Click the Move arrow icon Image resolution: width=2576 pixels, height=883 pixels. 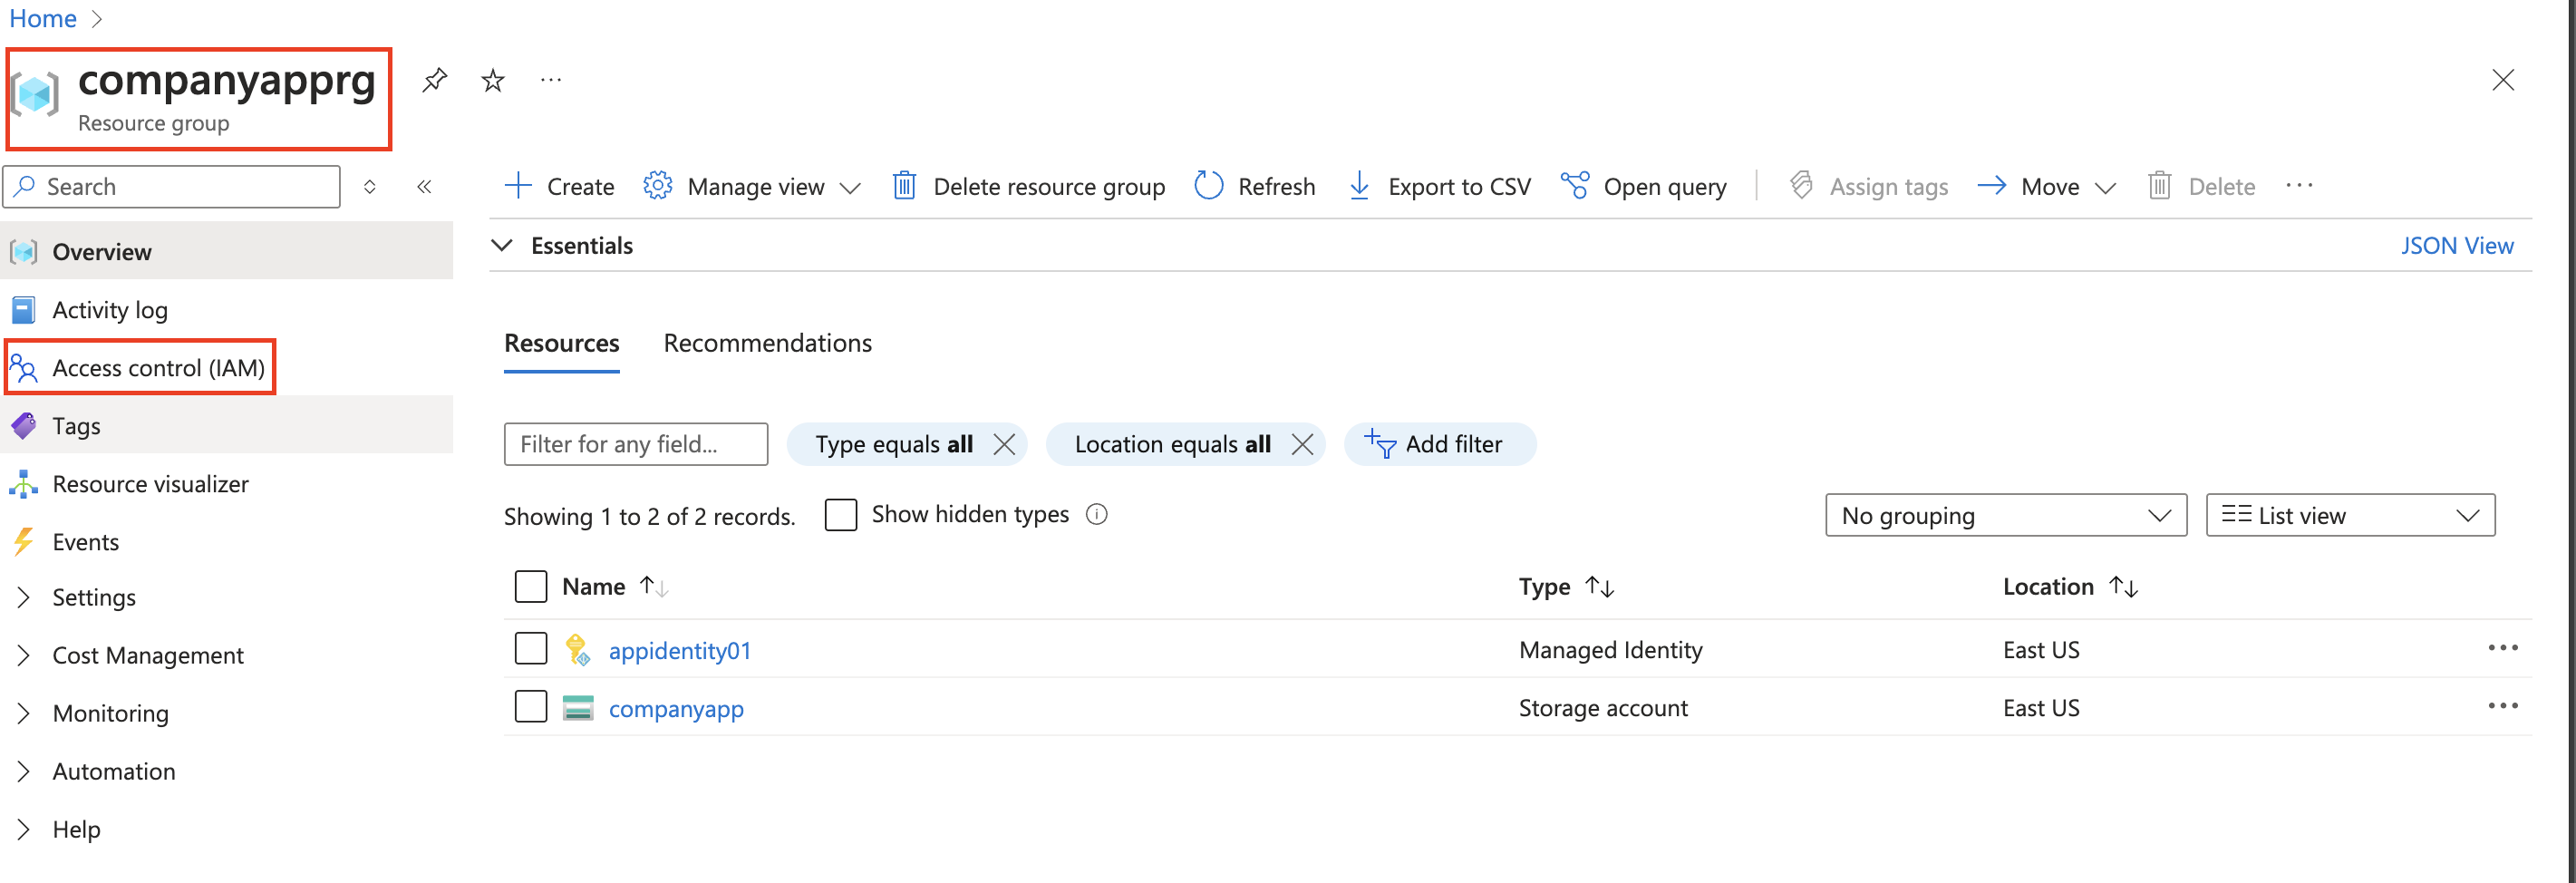1991,186
